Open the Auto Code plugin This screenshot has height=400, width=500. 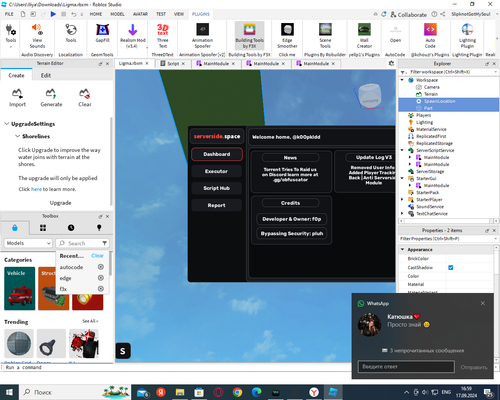[430, 36]
